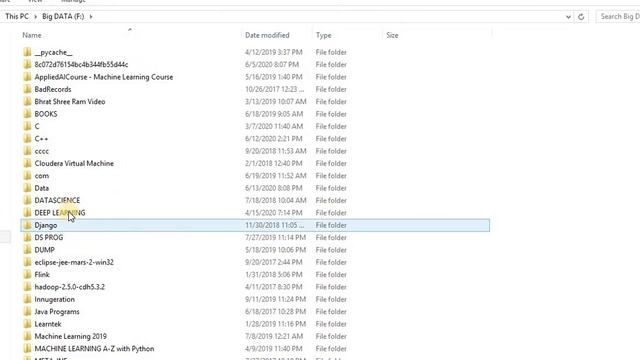Click the cccc folder icon
The height and width of the screenshot is (360, 640).
tap(27, 151)
